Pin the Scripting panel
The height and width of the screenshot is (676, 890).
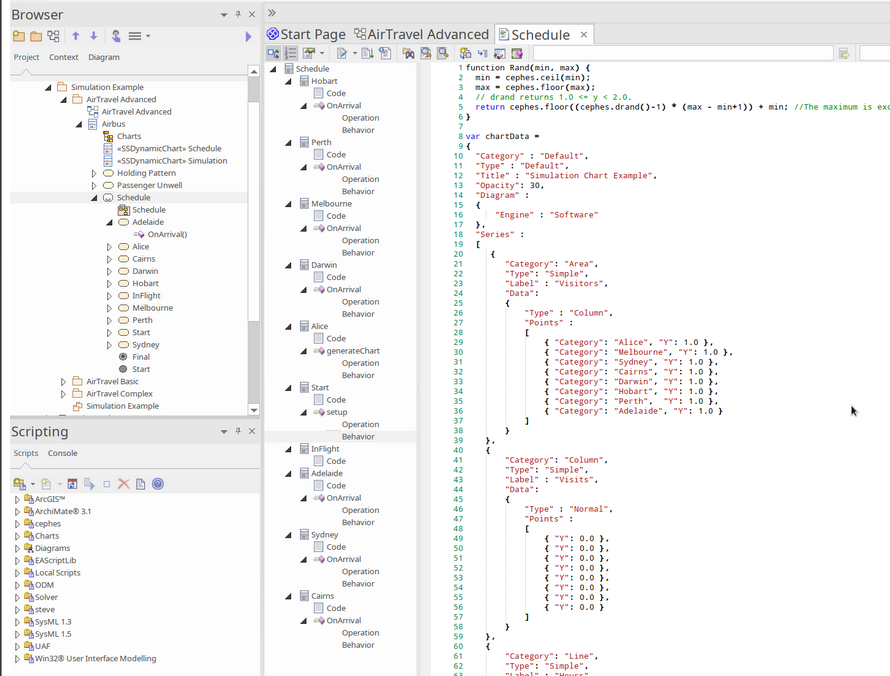click(237, 431)
